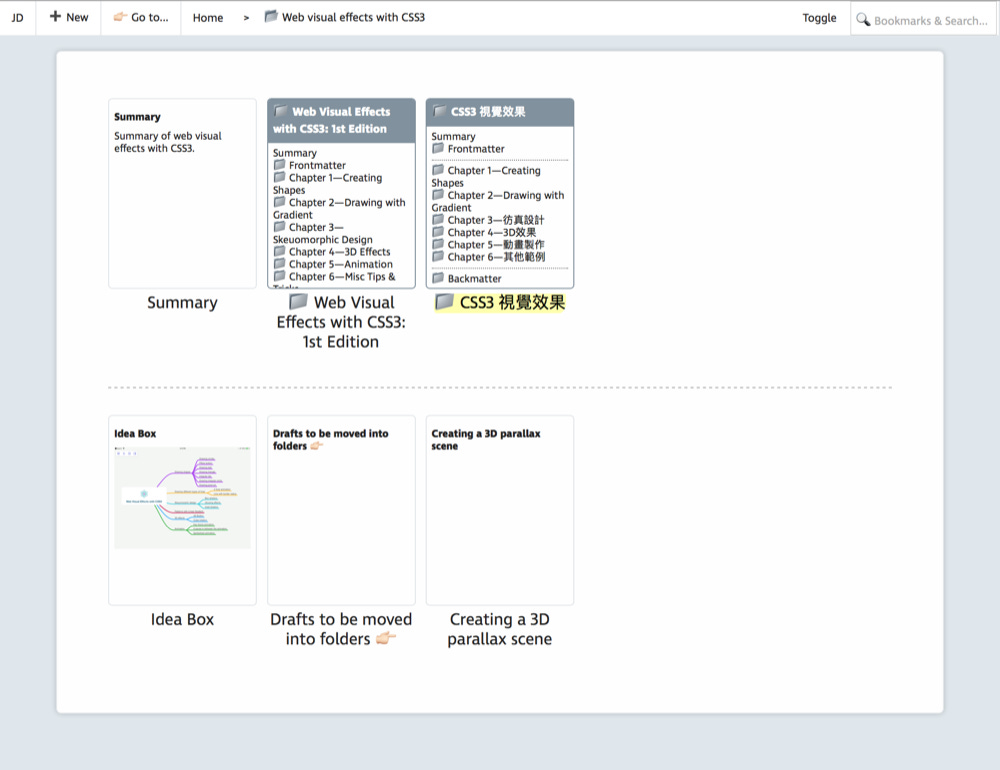Open the Summary card thumbnail

(182, 193)
